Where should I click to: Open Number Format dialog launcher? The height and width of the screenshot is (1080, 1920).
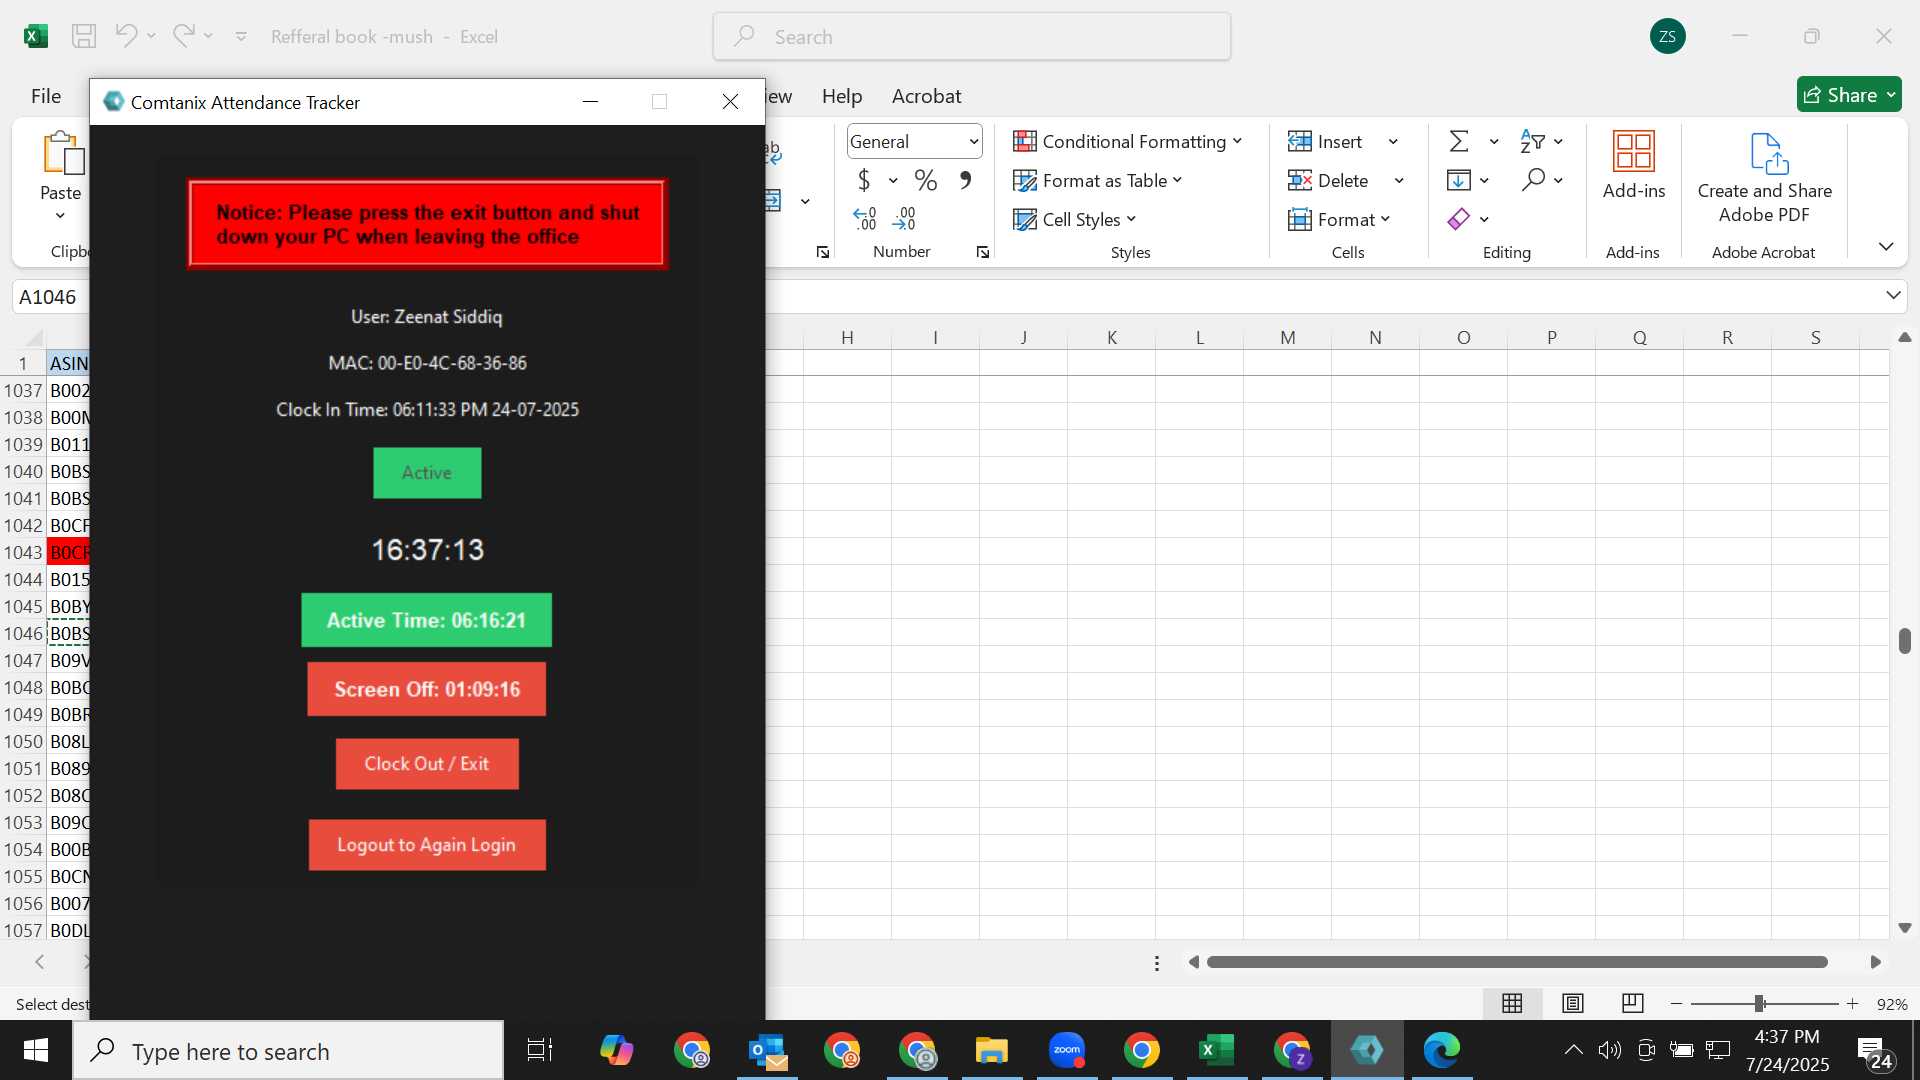coord(983,252)
